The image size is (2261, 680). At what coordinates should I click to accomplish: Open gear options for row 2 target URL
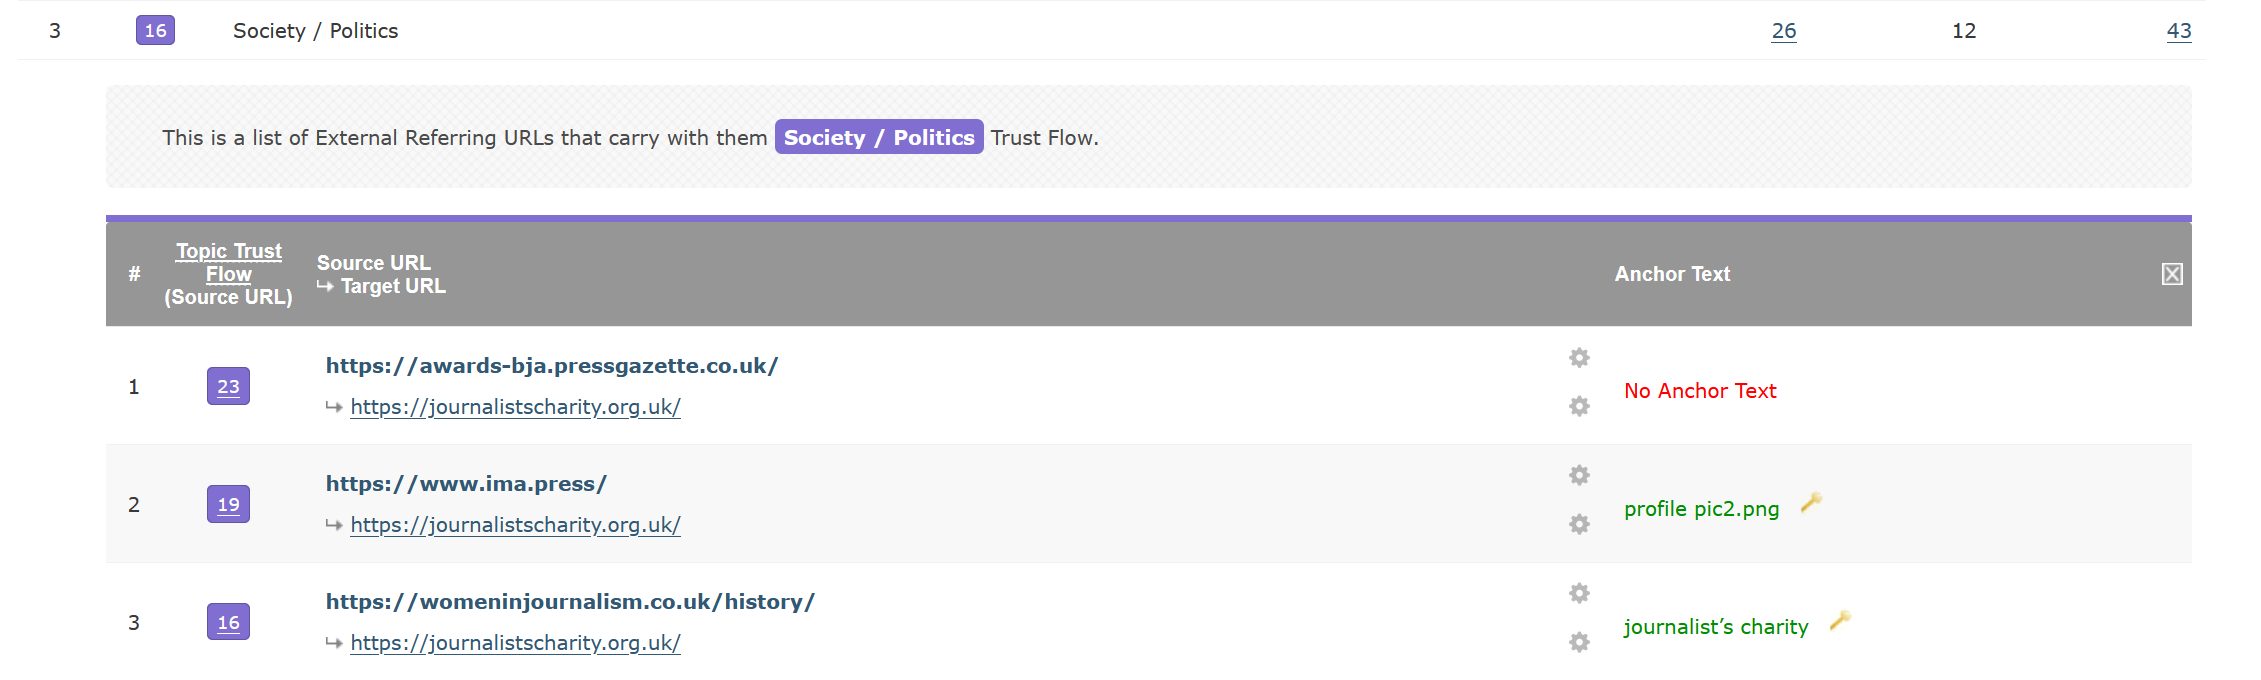pyautogui.click(x=1579, y=524)
